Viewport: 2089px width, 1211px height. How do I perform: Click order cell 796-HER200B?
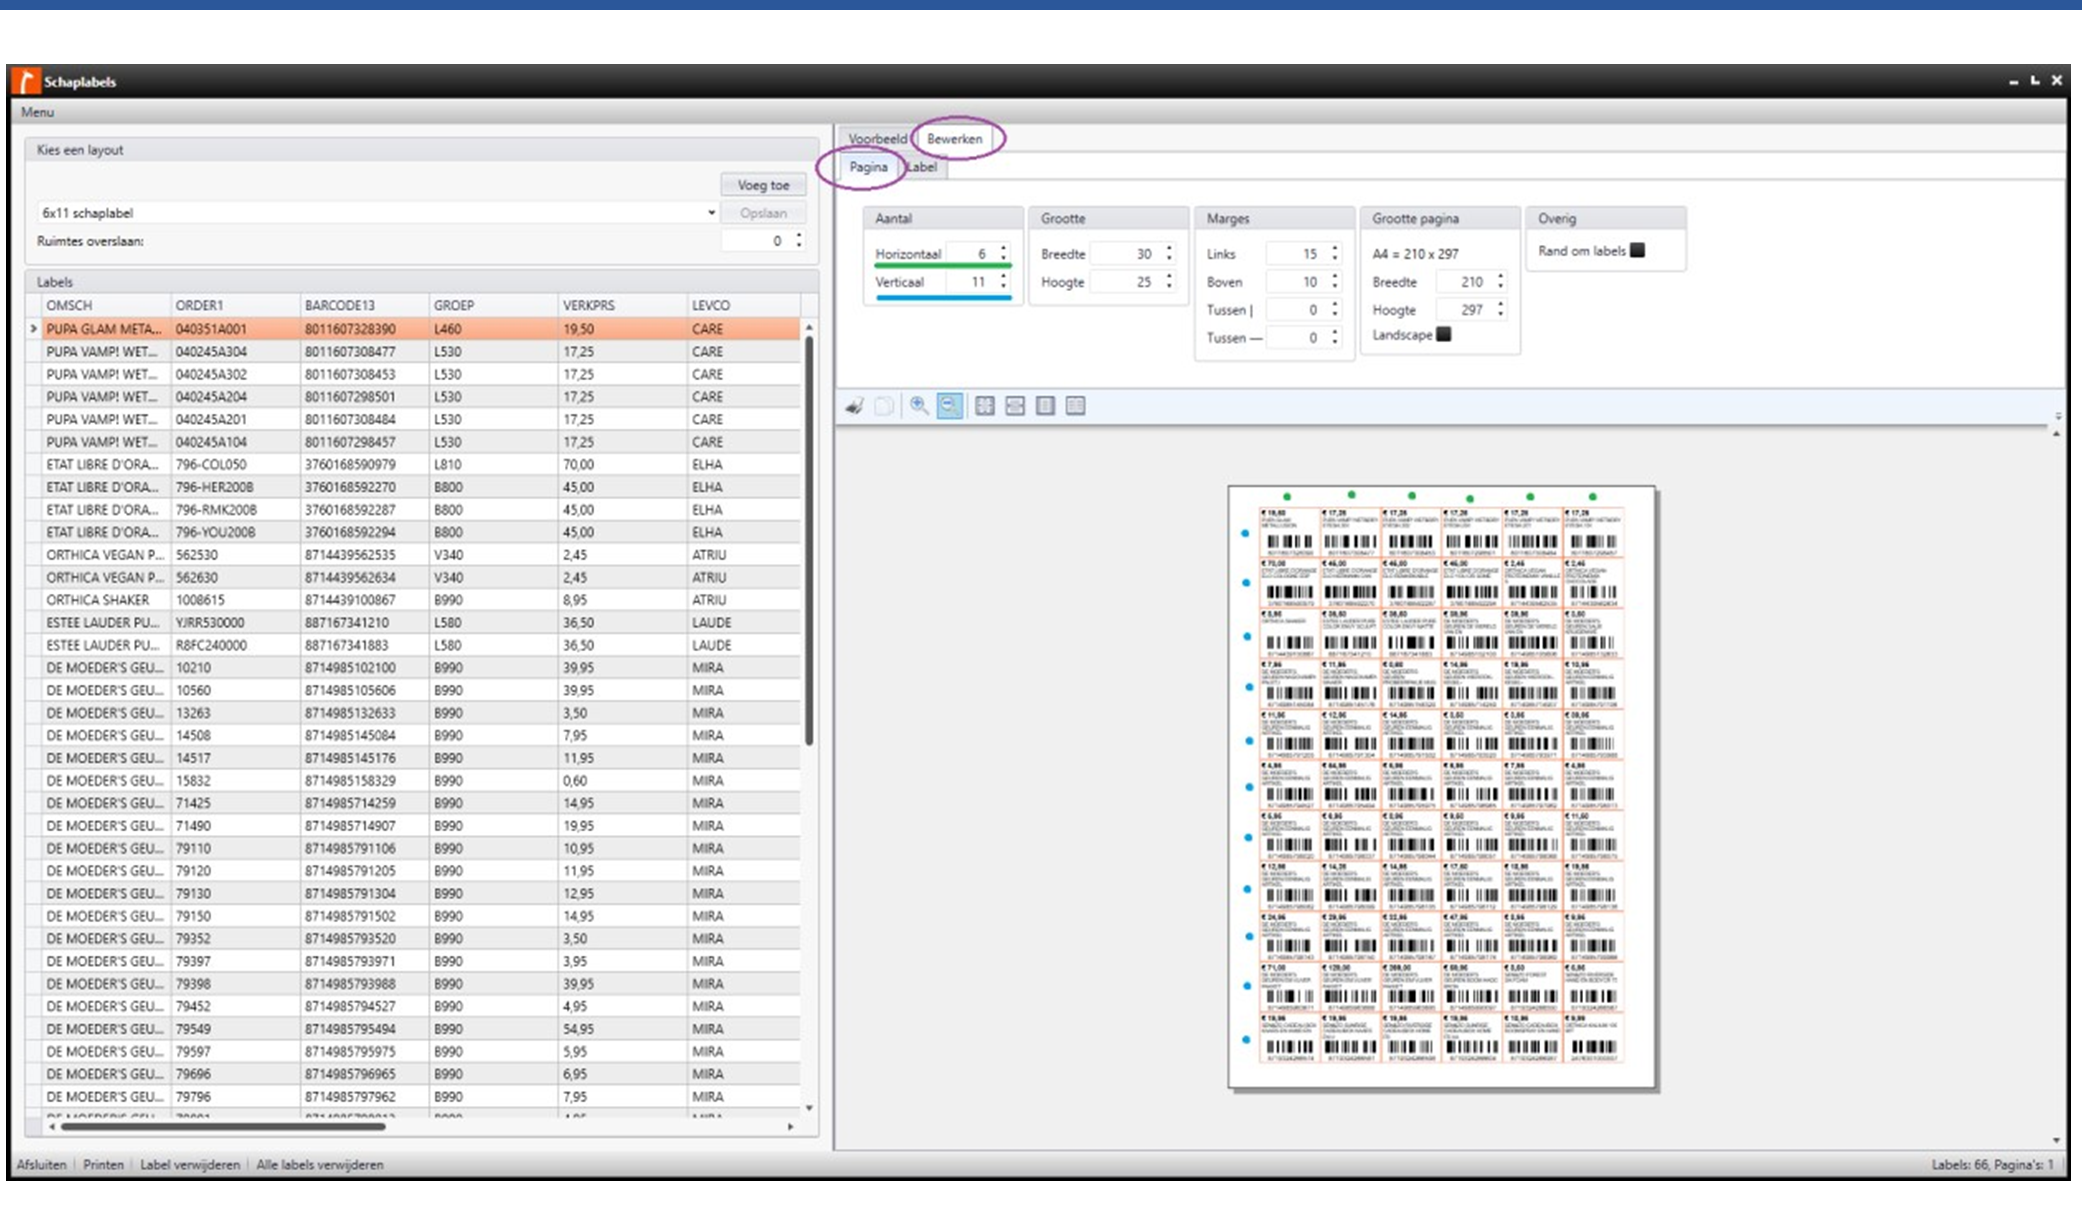click(236, 487)
